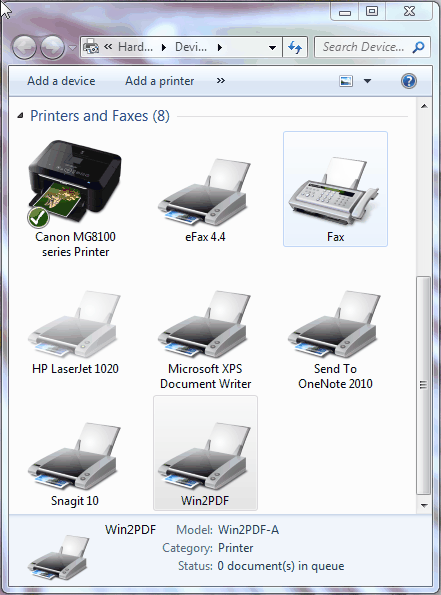Image resolution: width=441 pixels, height=595 pixels.
Task: Click the 'Win2PDF-A' model value
Action: (248, 530)
